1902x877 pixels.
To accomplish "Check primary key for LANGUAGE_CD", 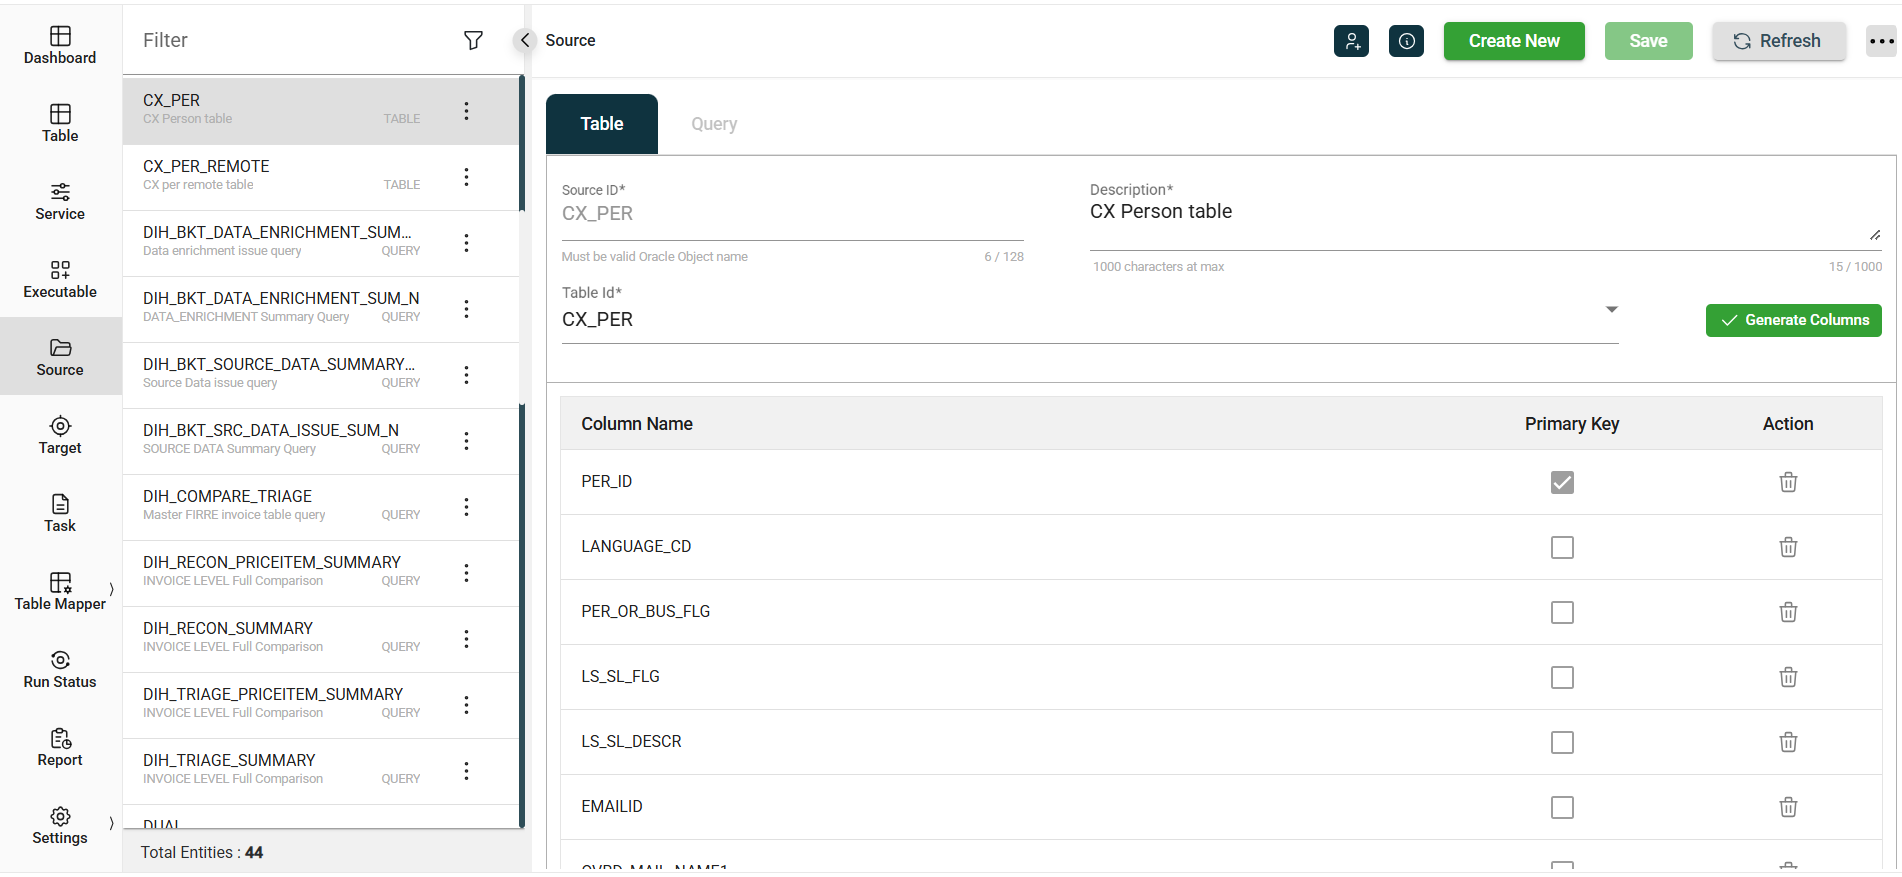I will click(1562, 547).
